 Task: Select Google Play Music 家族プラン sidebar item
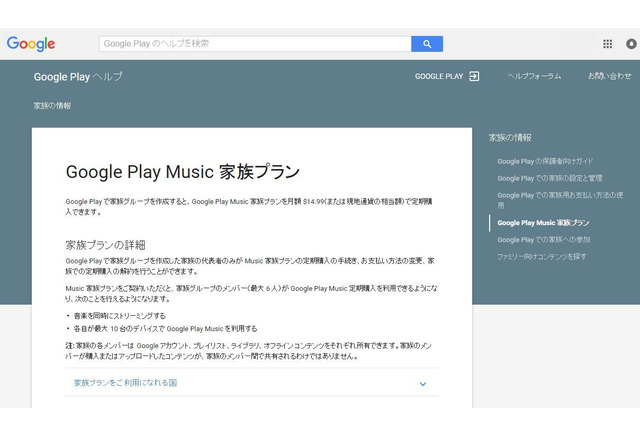(543, 223)
